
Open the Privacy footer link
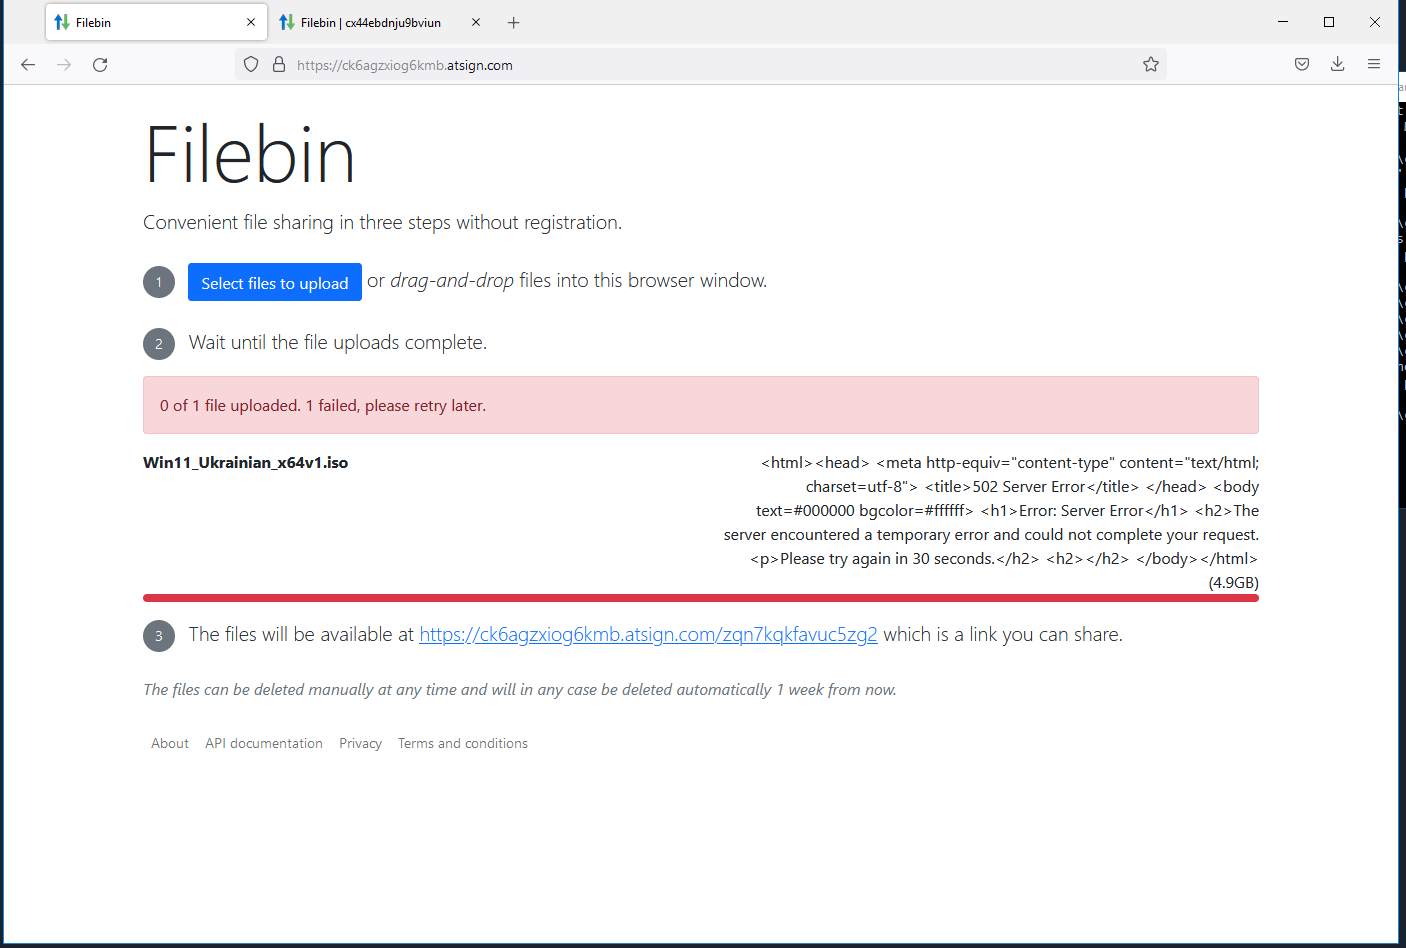pyautogui.click(x=360, y=744)
